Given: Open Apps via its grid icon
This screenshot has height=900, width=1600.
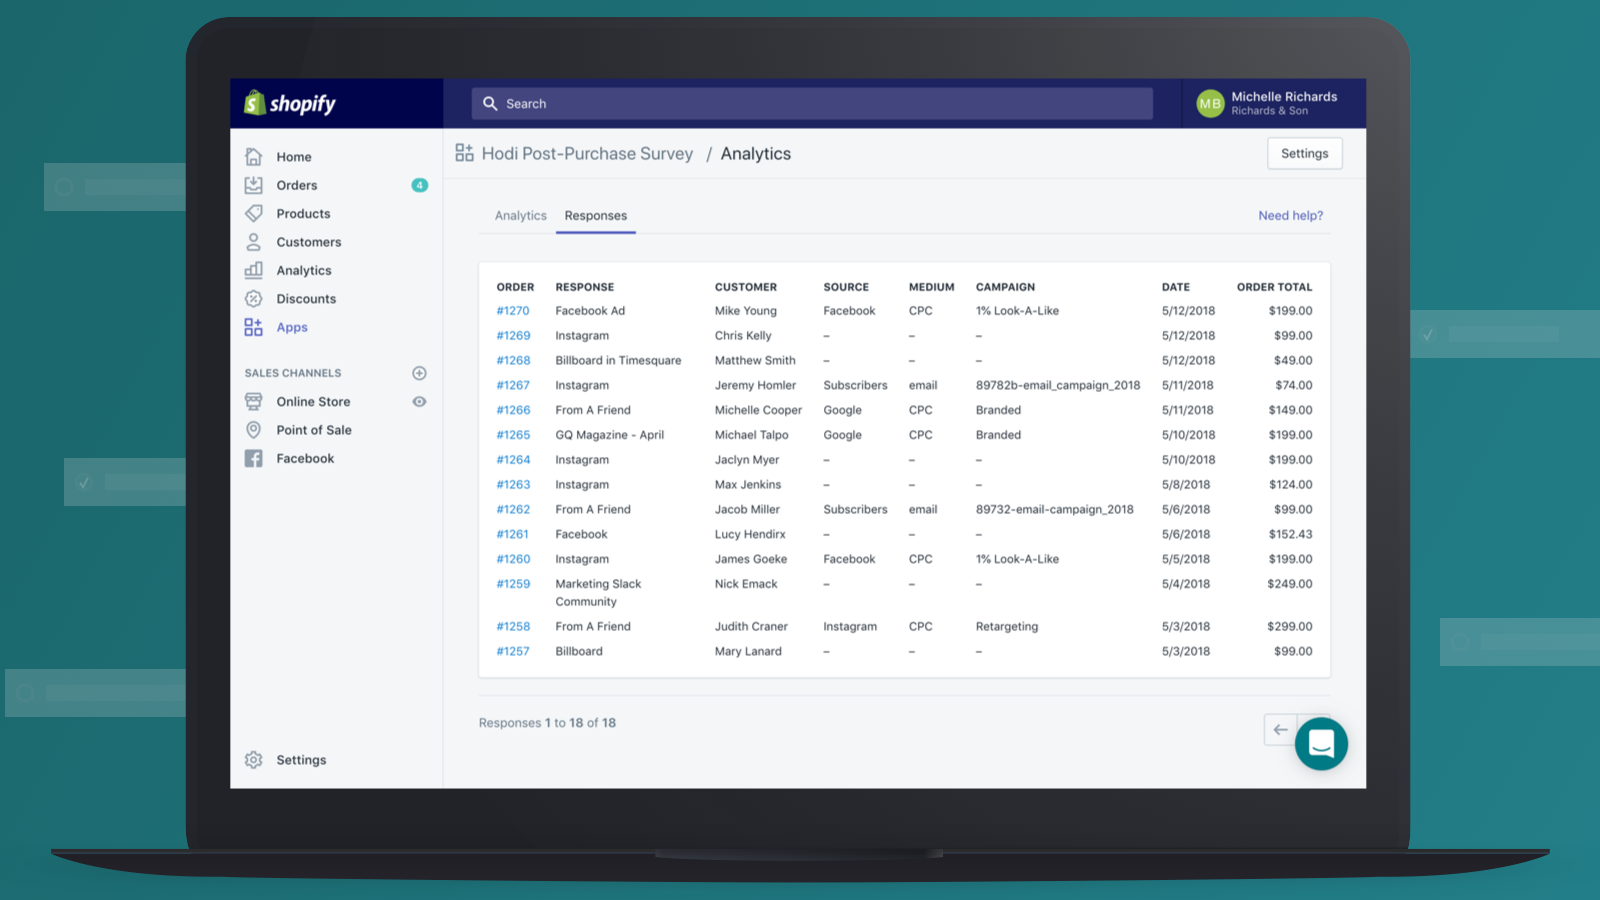Looking at the screenshot, I should [254, 327].
